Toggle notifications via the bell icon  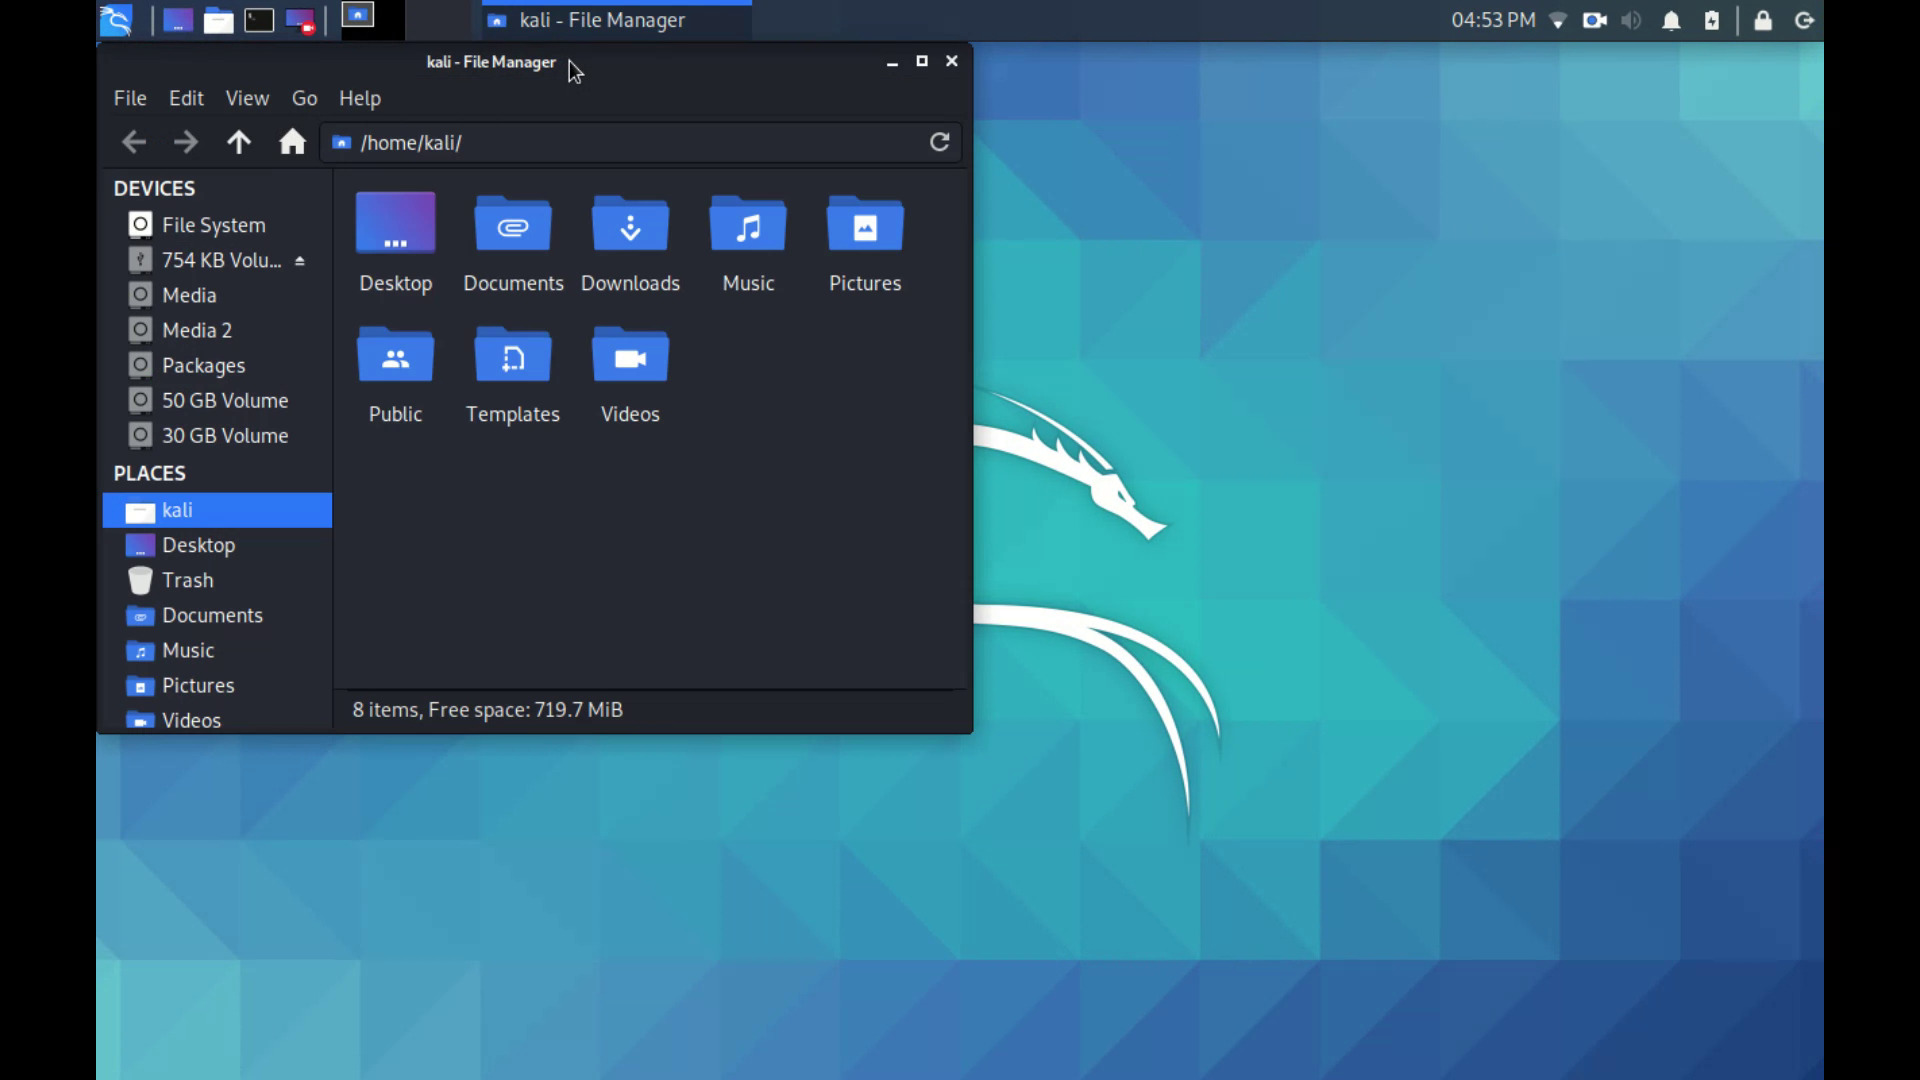[x=1671, y=20]
